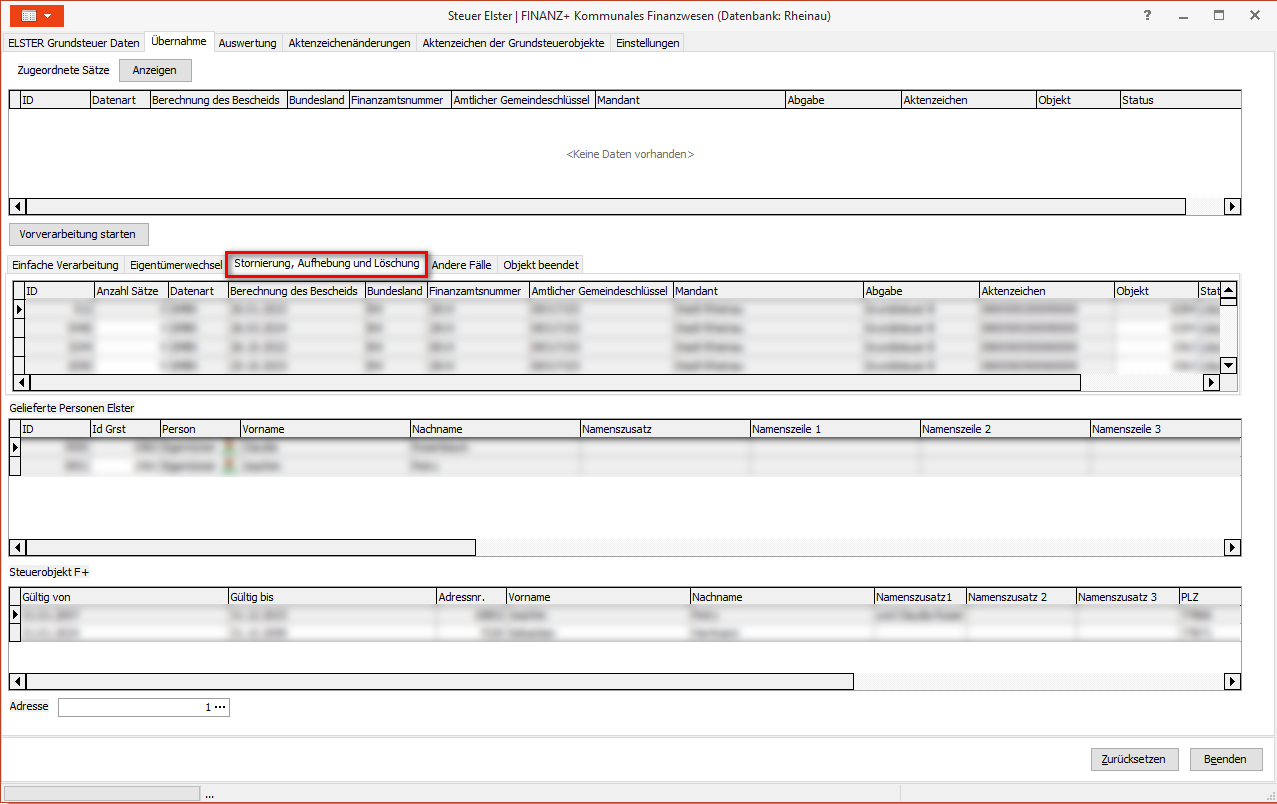Click the Namenszusatz1 column header
The width and height of the screenshot is (1277, 804).
click(919, 597)
